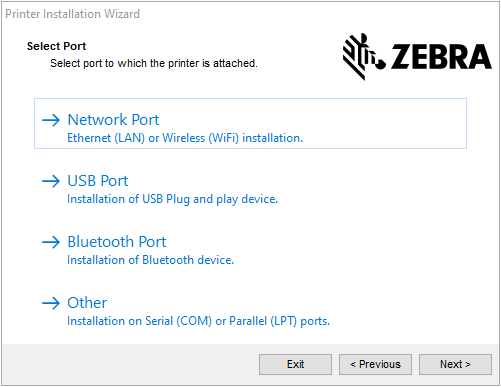
Task: Click the Select port instruction text
Action: 154,63
